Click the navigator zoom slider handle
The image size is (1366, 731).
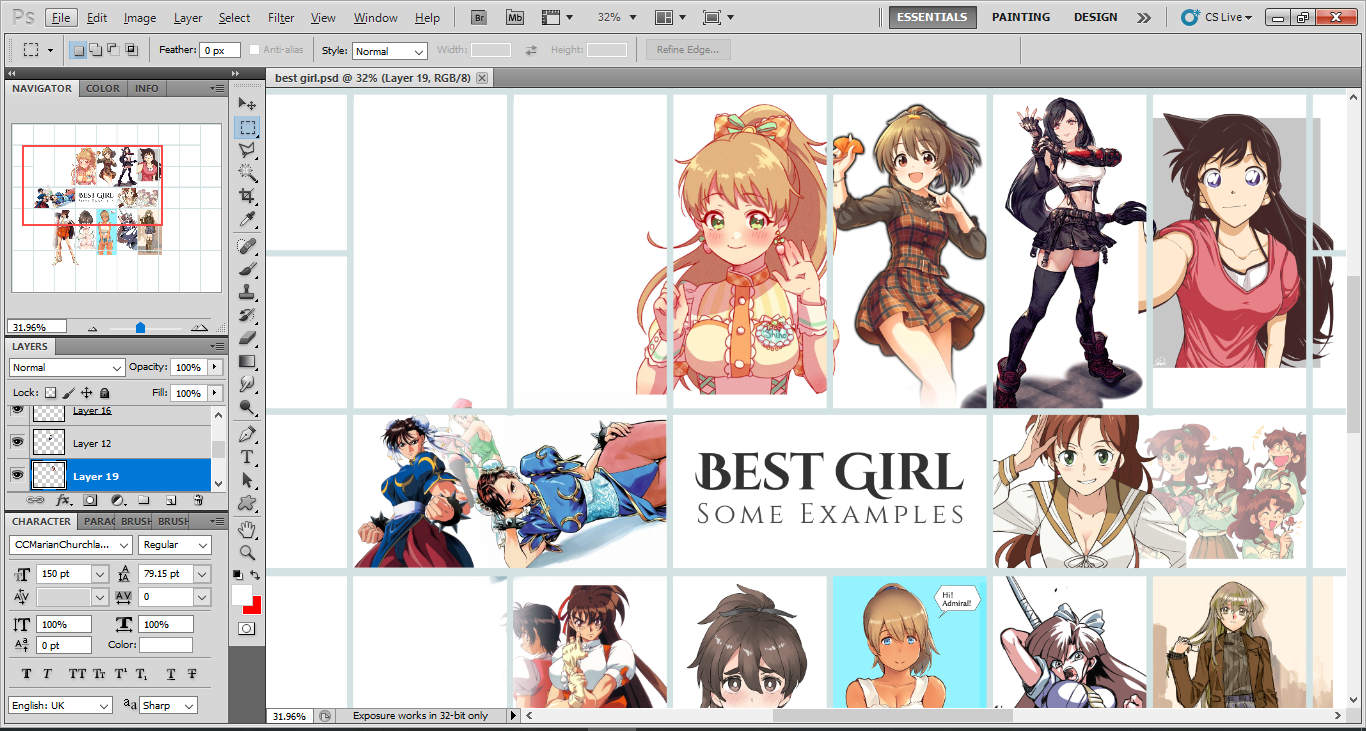pyautogui.click(x=140, y=327)
